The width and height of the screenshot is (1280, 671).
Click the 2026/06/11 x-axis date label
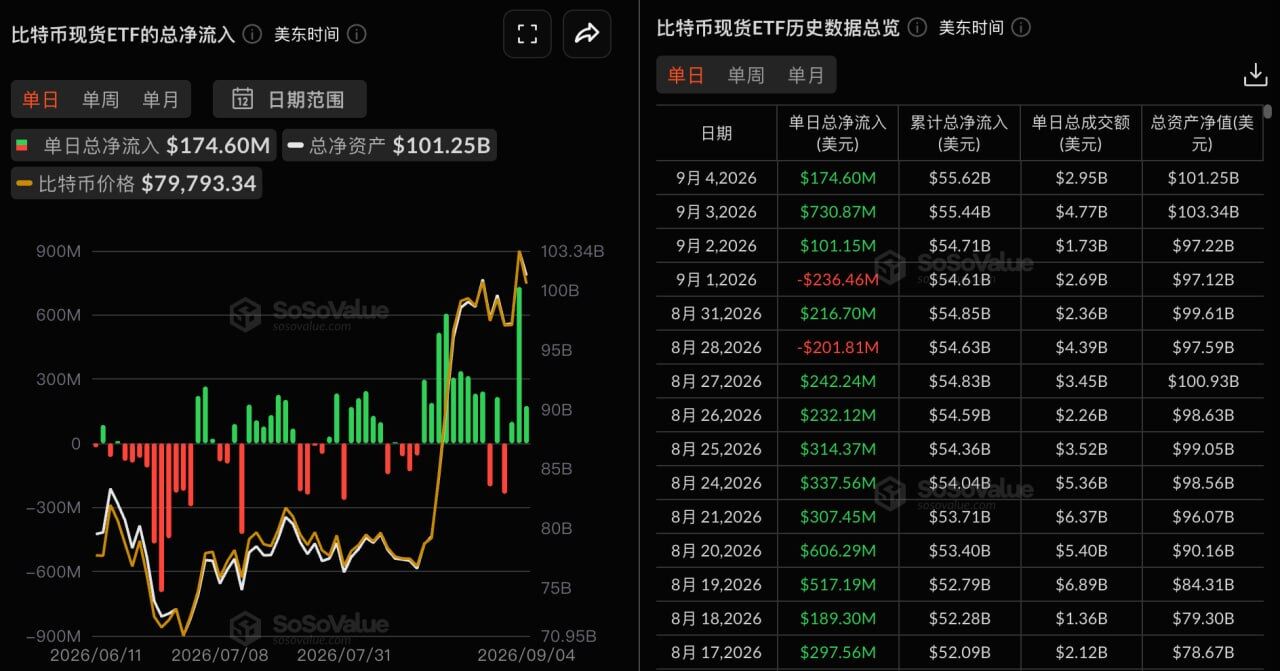tap(94, 655)
